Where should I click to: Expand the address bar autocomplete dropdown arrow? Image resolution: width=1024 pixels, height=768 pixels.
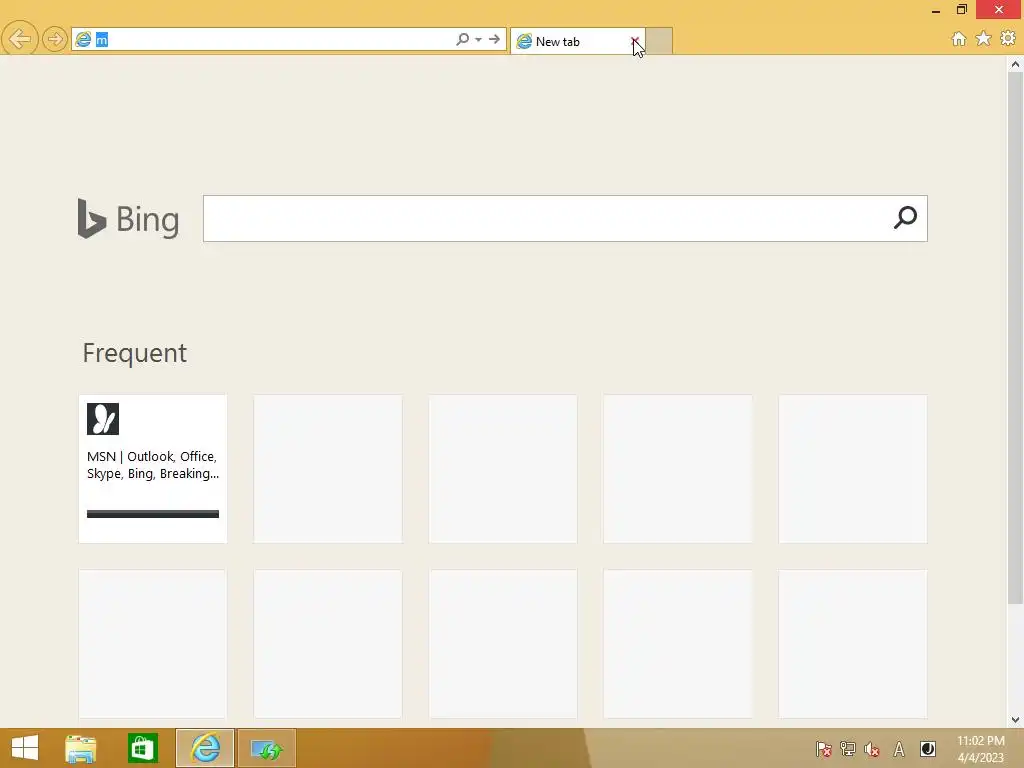pyautogui.click(x=479, y=39)
